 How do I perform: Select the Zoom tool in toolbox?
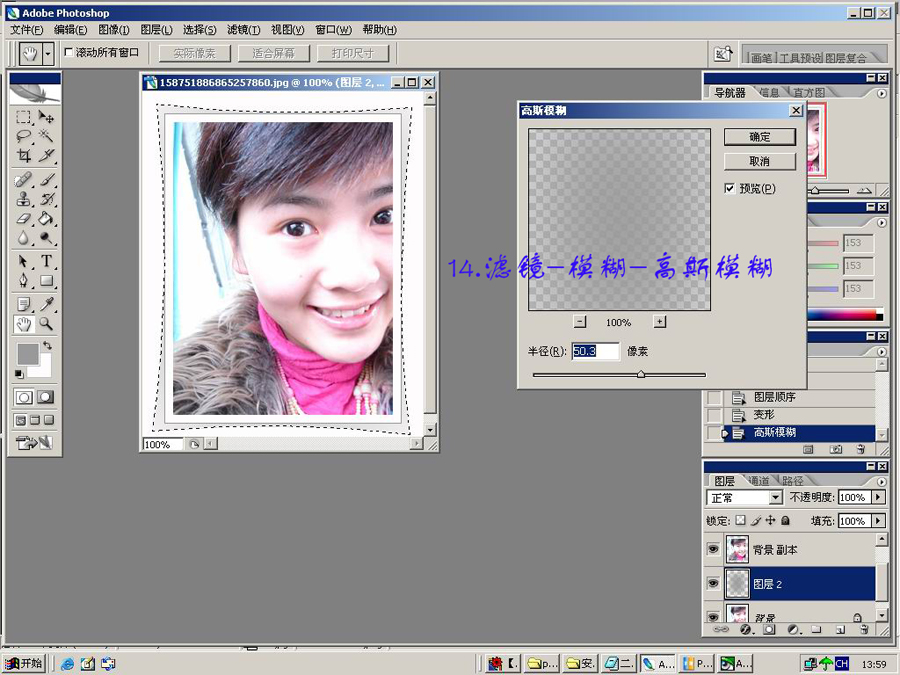46,324
